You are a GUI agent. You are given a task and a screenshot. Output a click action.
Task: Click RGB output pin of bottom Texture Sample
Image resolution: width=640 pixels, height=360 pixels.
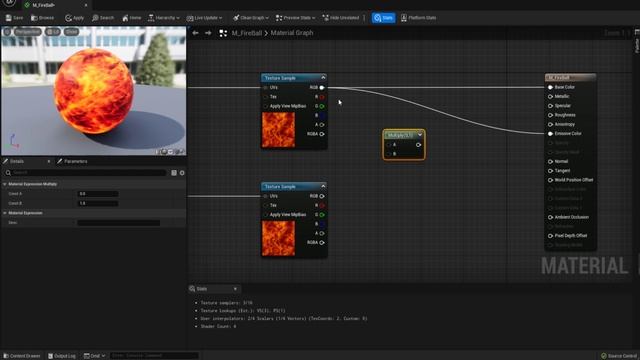tap(322, 196)
